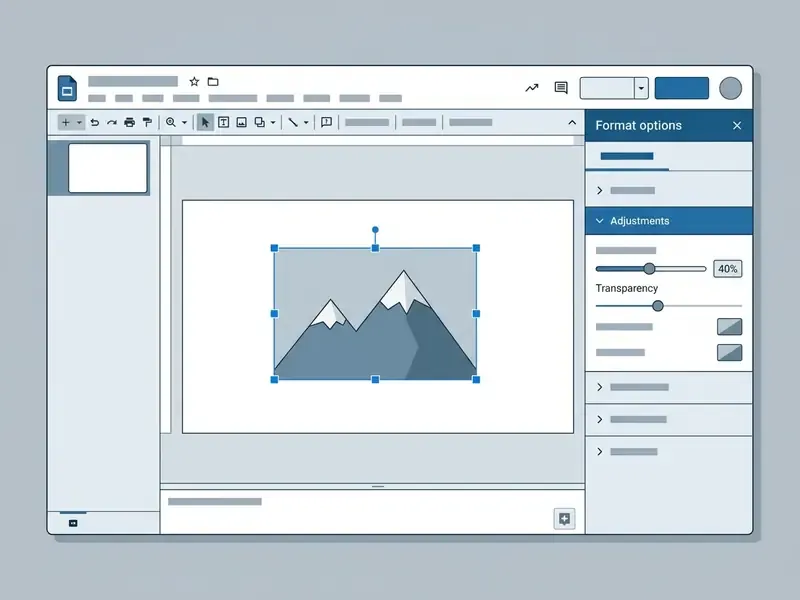The width and height of the screenshot is (800, 600).
Task: Select the paint format roller icon
Action: 147,122
